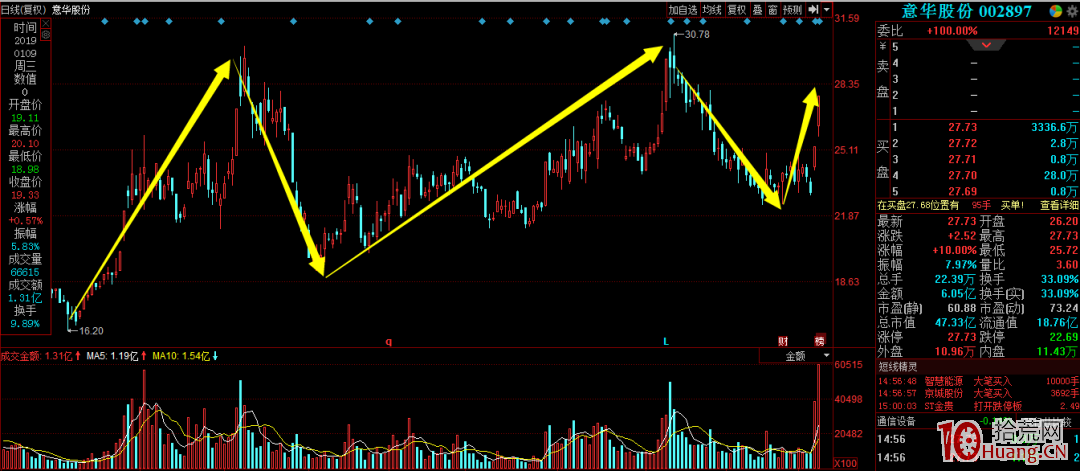Viewport: 1080px width, 471px height.
Task: Click the 通信设备 sector label
Action: point(896,421)
